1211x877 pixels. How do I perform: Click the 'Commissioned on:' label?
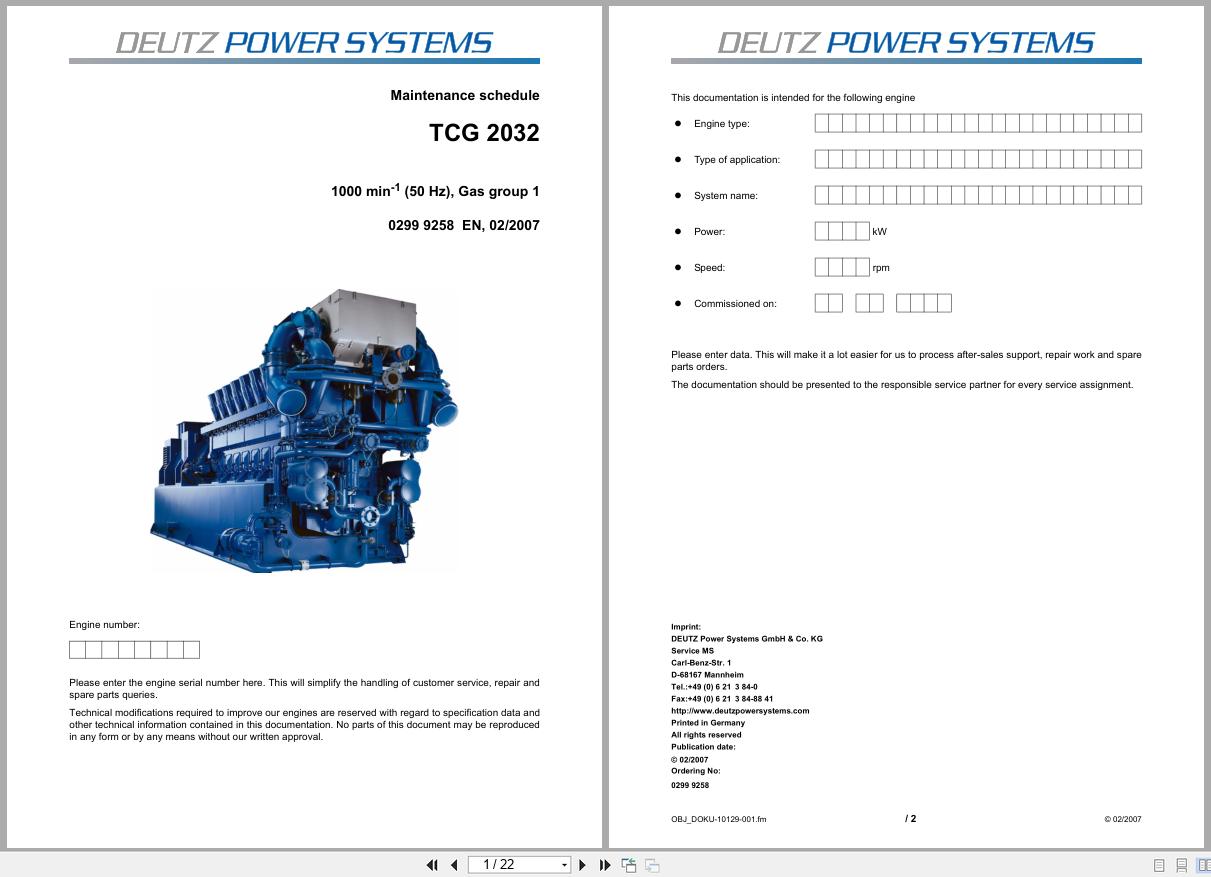[x=735, y=304]
